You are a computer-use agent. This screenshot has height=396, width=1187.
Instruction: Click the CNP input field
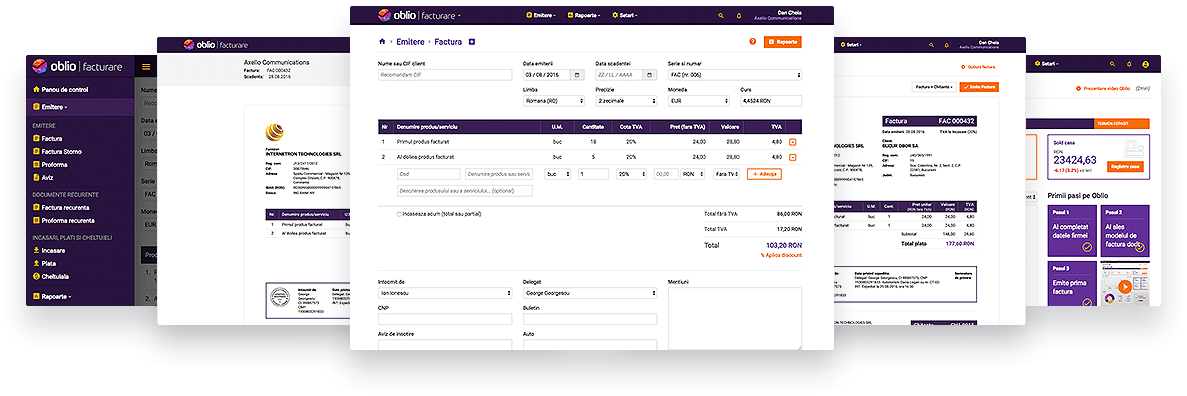tap(444, 319)
